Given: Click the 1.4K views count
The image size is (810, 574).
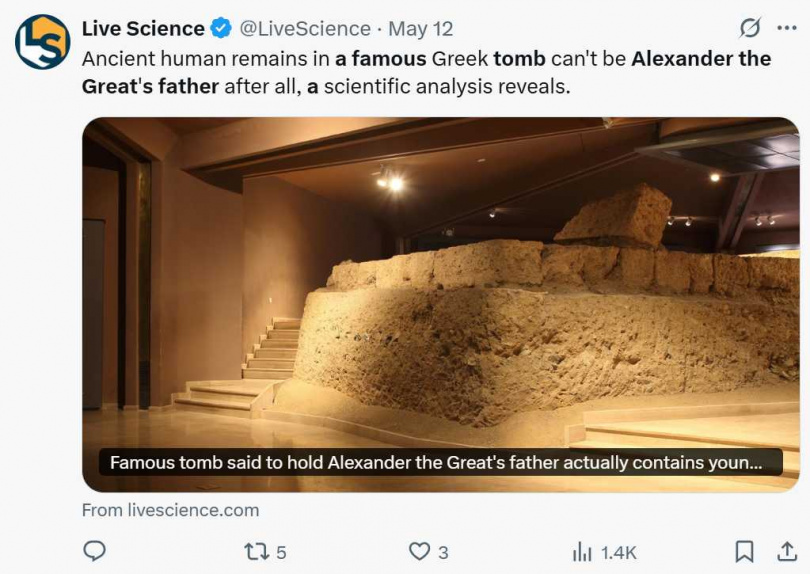Looking at the screenshot, I should click(618, 552).
